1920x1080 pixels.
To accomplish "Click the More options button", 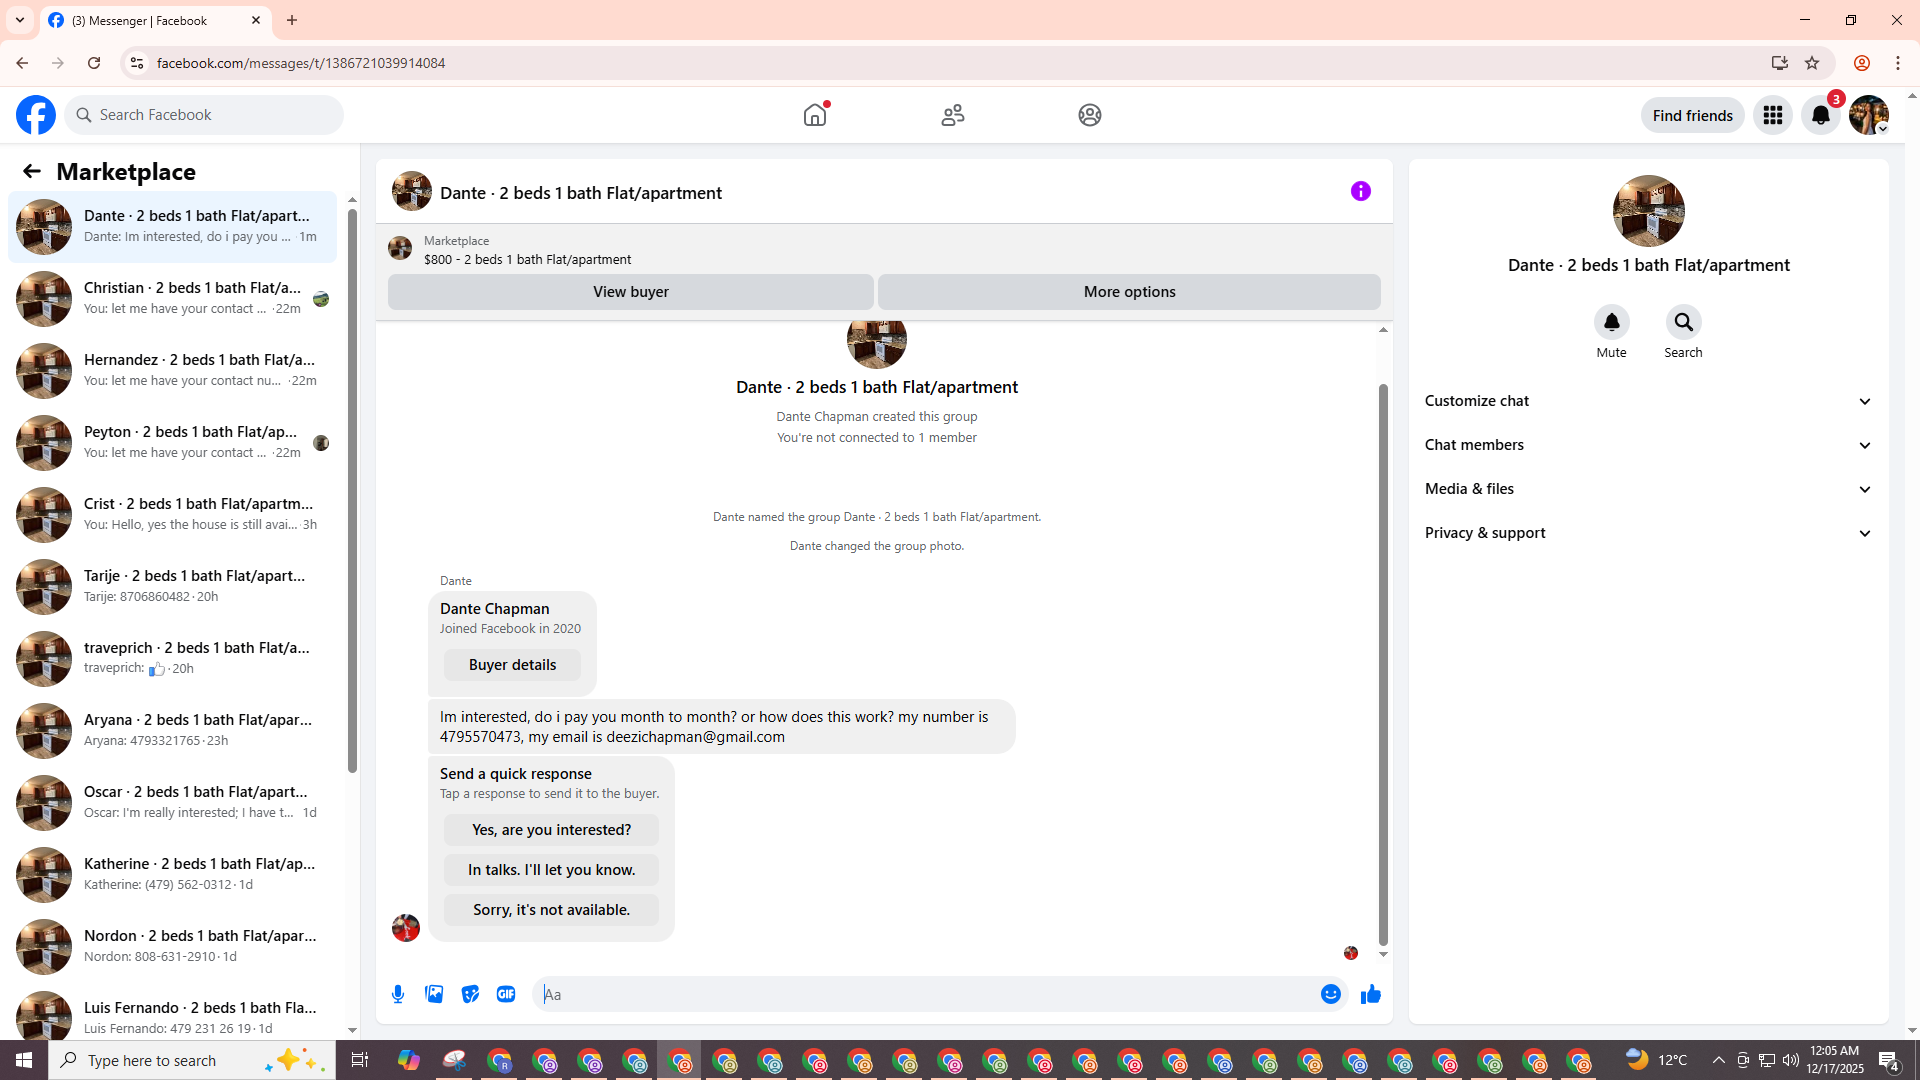I will (1130, 292).
